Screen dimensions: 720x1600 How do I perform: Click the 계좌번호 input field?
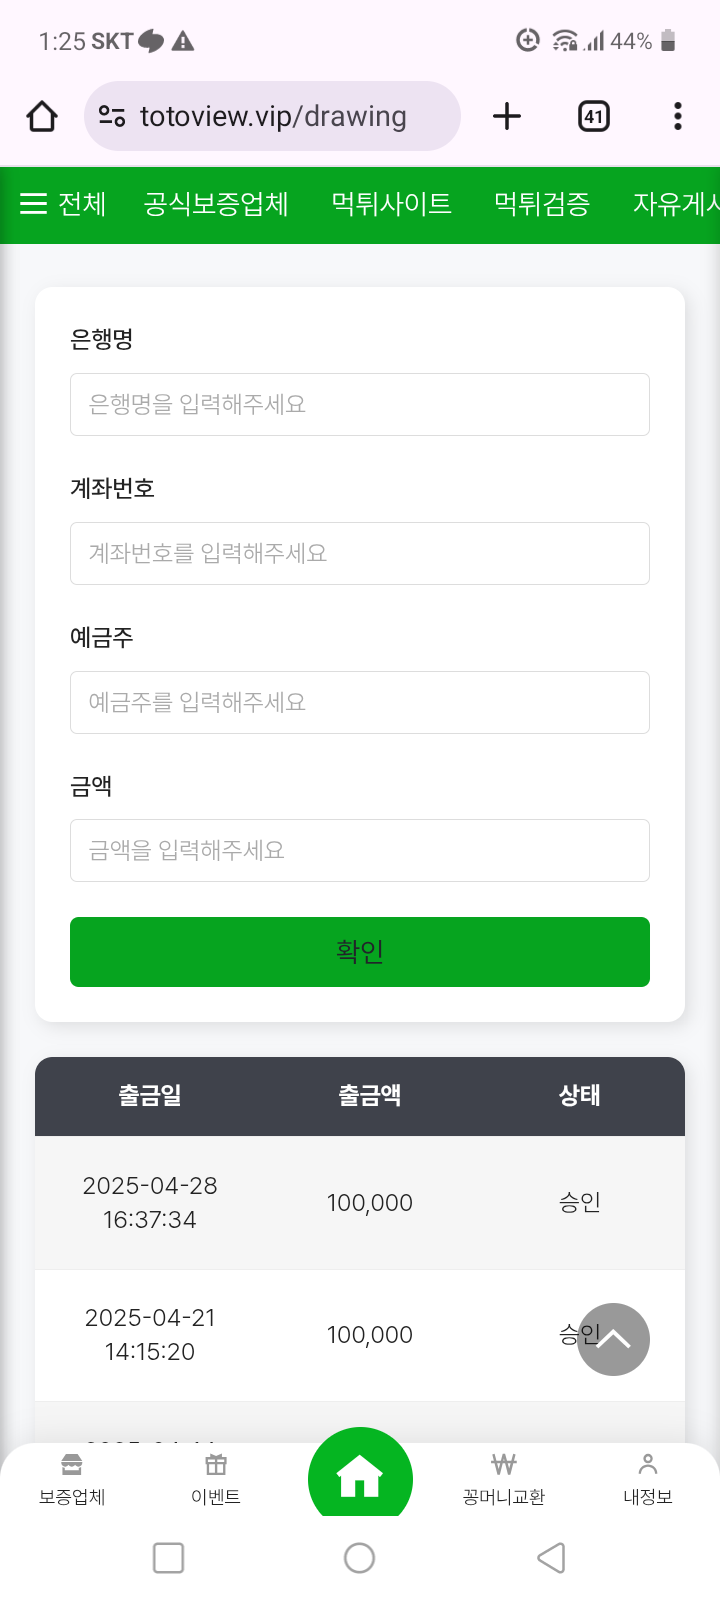click(360, 554)
